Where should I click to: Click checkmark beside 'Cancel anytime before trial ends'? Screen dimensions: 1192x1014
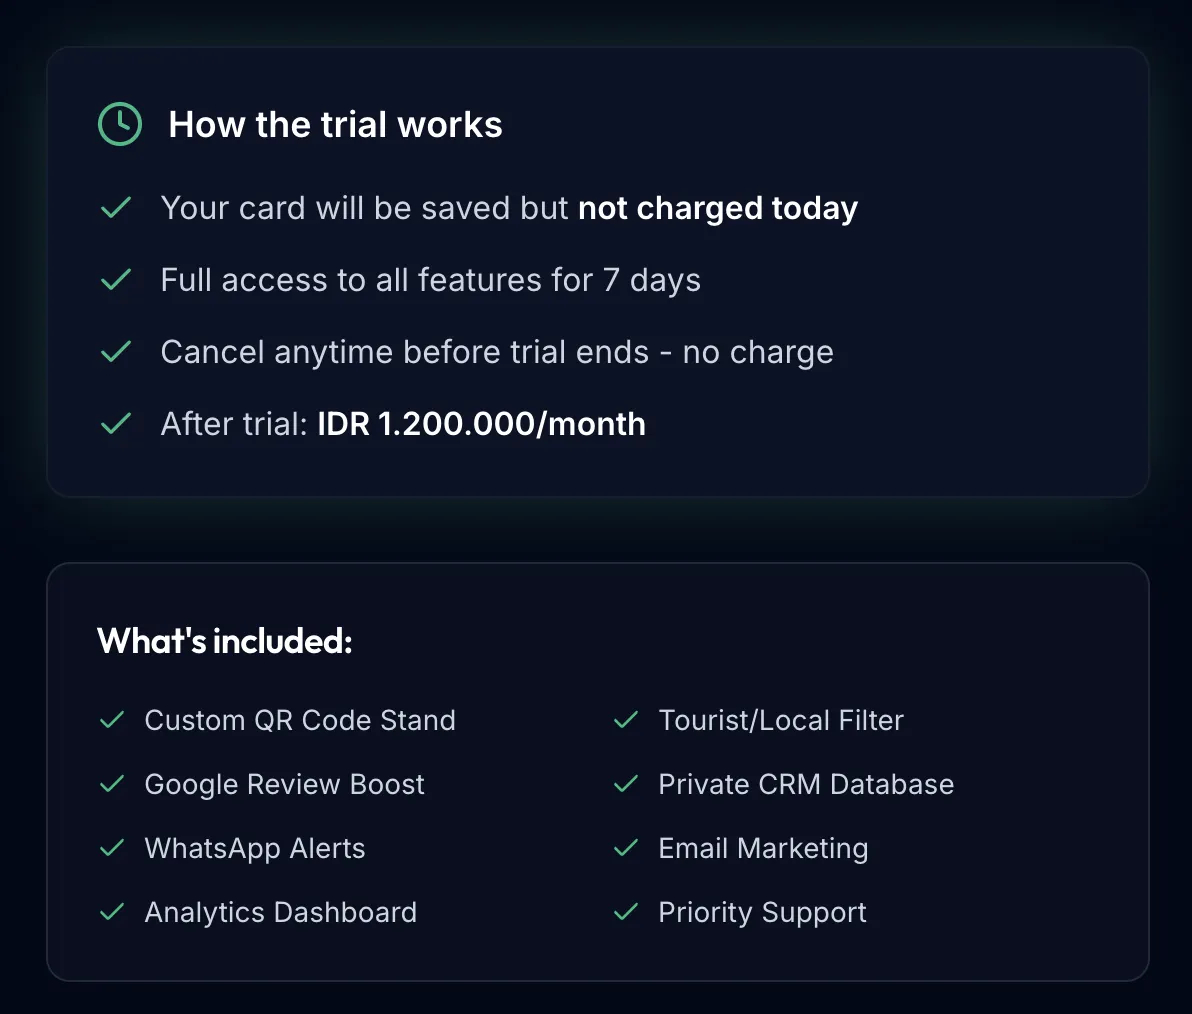point(116,351)
